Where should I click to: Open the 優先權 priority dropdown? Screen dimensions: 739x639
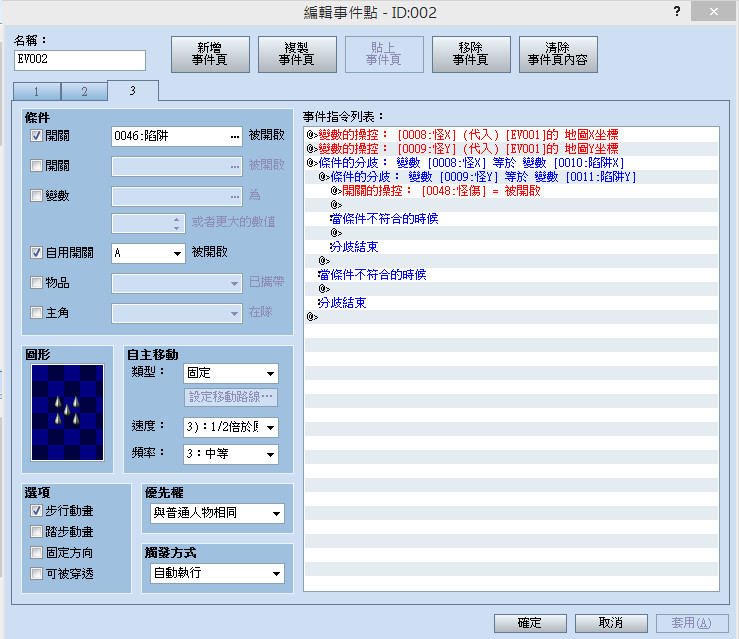217,513
